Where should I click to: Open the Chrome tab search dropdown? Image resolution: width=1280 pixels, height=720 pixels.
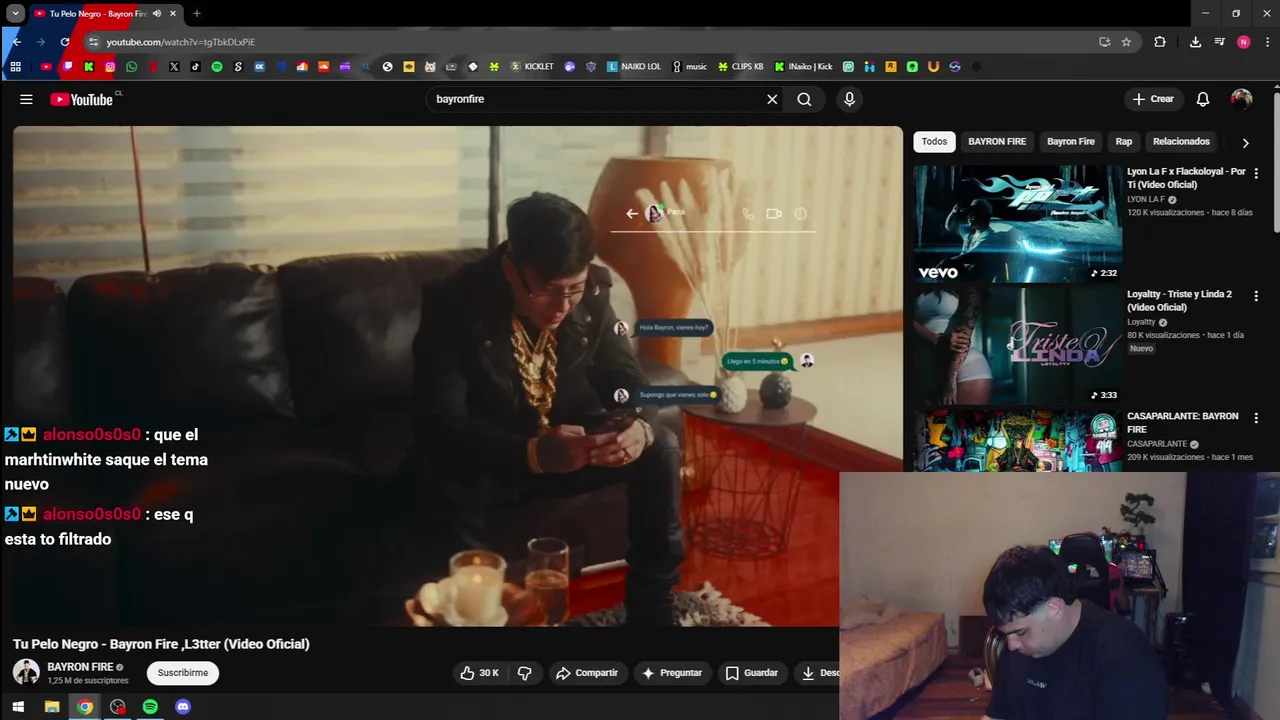tap(16, 13)
